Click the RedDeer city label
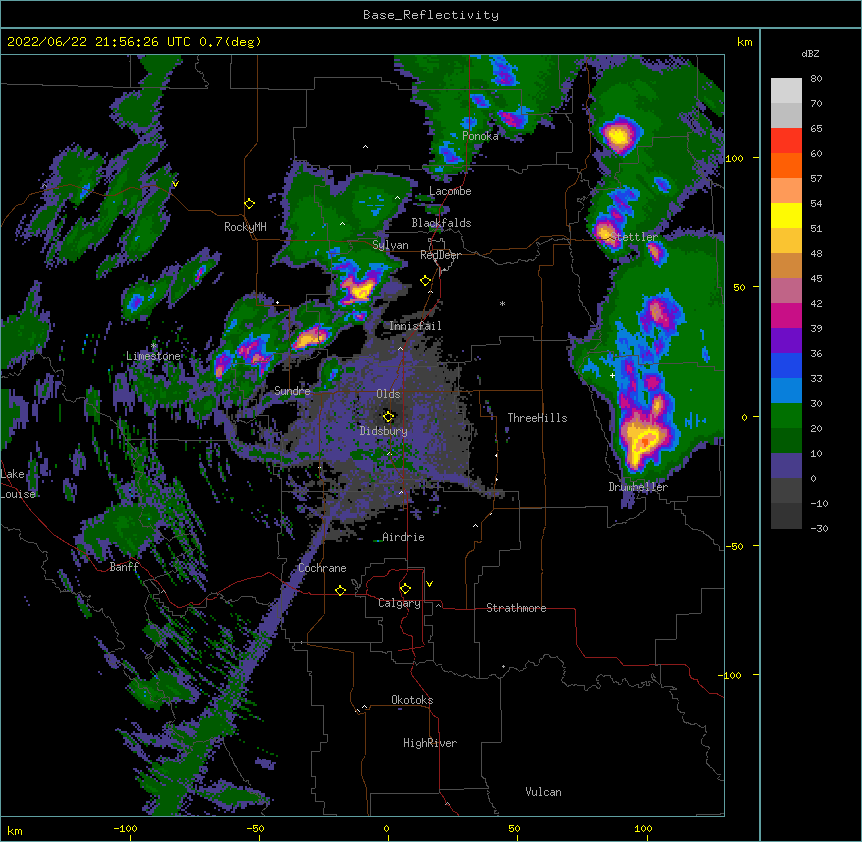The height and width of the screenshot is (842, 862). coord(440,255)
